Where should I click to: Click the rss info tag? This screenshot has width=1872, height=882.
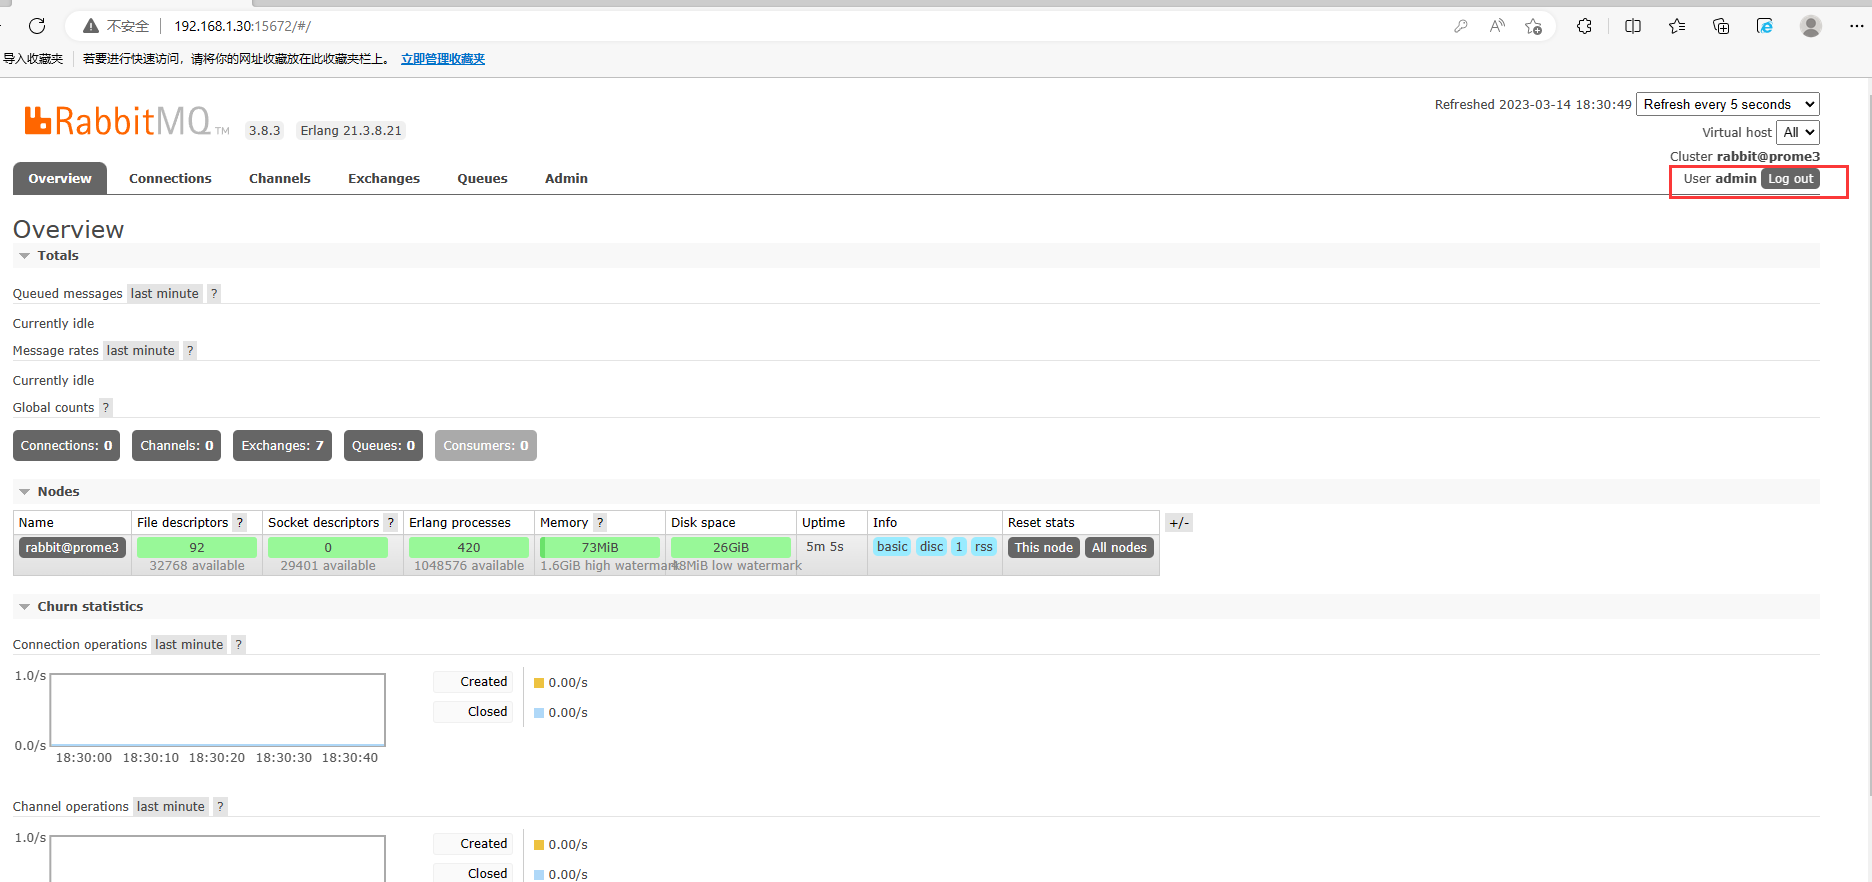[x=984, y=546]
